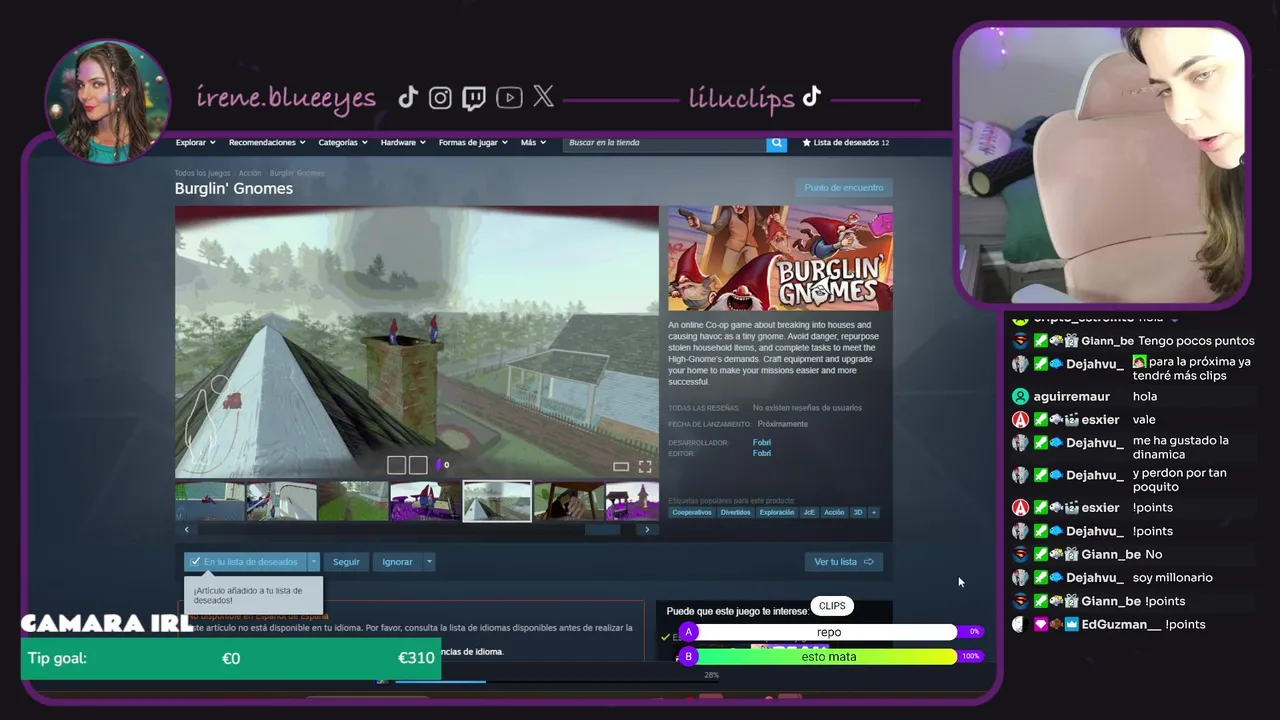The image size is (1280, 720).
Task: Click the 'soy millonario' chat message
Action: pos(1172,578)
